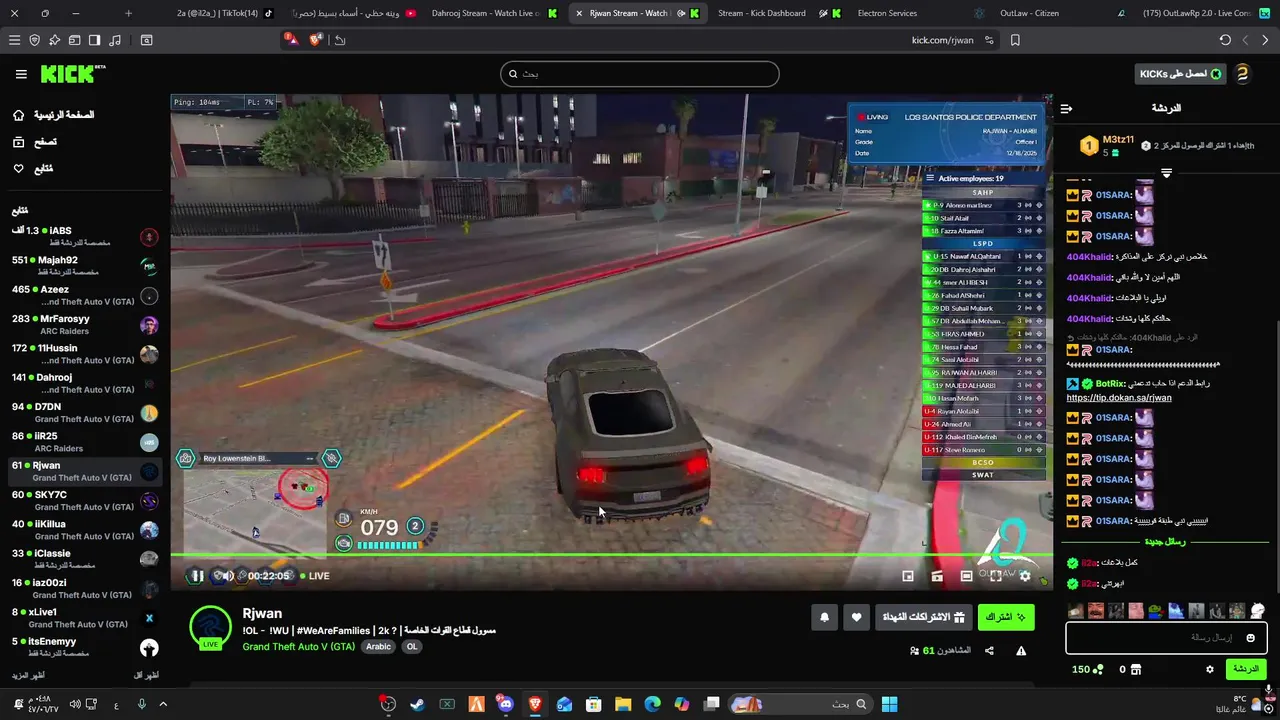Open chat settings gear icon

pos(1209,670)
